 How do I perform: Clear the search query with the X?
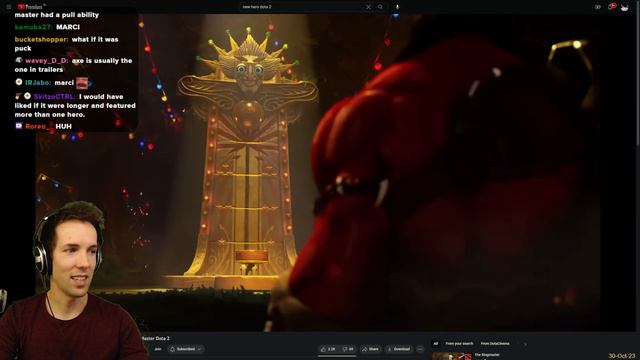pos(369,7)
